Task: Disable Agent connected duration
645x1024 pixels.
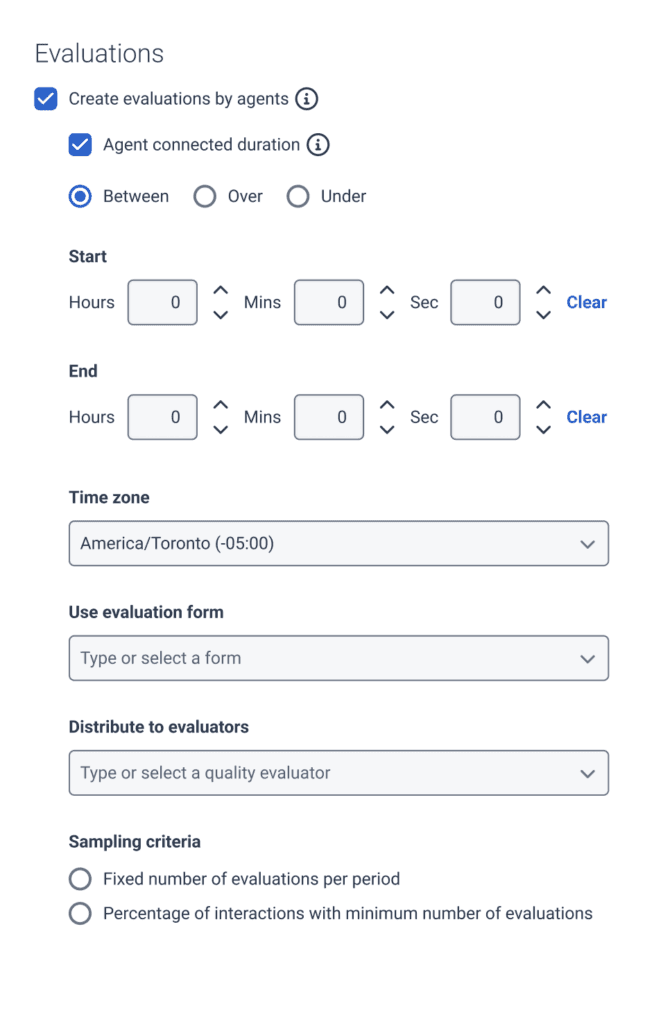Action: click(x=80, y=144)
